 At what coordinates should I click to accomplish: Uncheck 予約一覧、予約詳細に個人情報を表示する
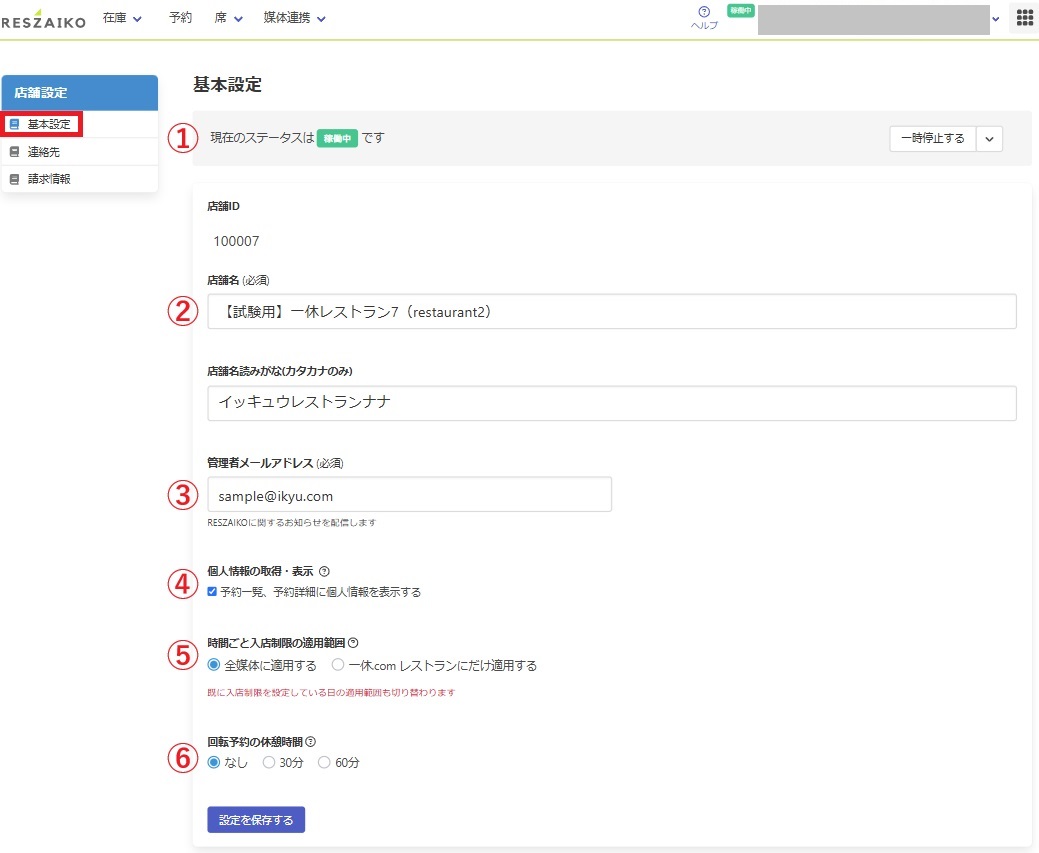click(211, 591)
